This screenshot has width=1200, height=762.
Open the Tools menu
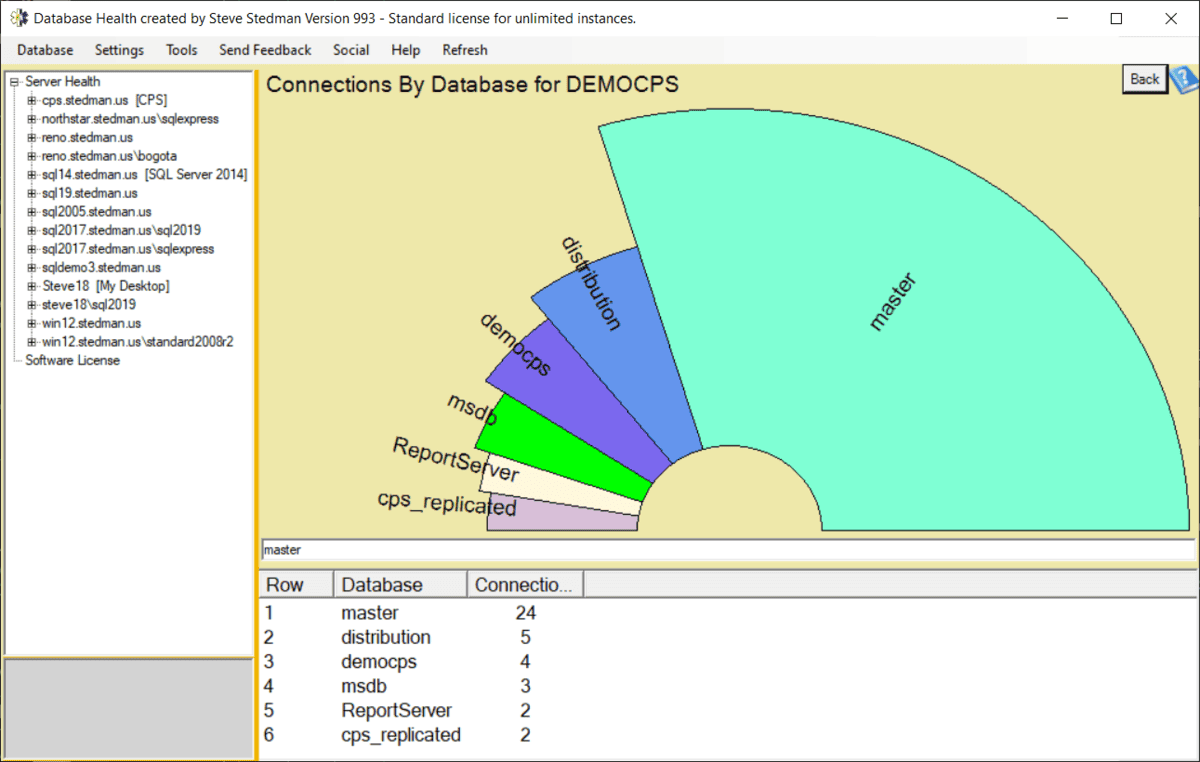[181, 50]
